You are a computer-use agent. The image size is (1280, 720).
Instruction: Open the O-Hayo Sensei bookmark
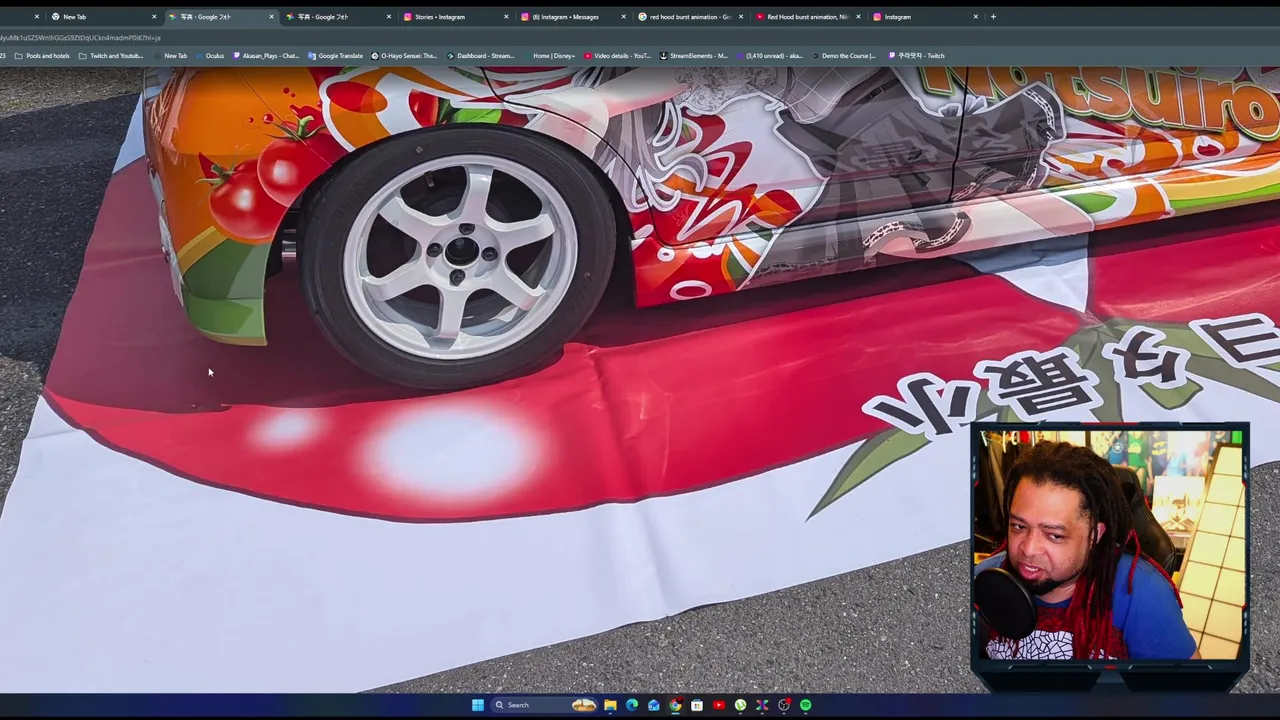point(404,56)
